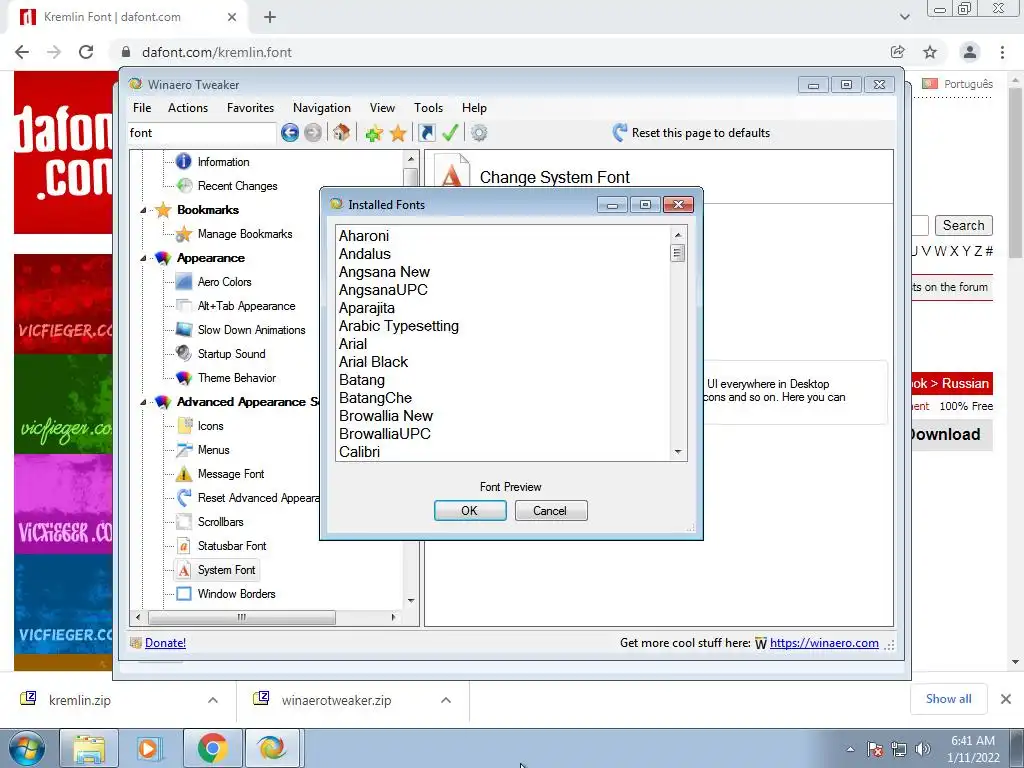Click the font list scrollbar down arrow
The height and width of the screenshot is (768, 1024).
(678, 452)
